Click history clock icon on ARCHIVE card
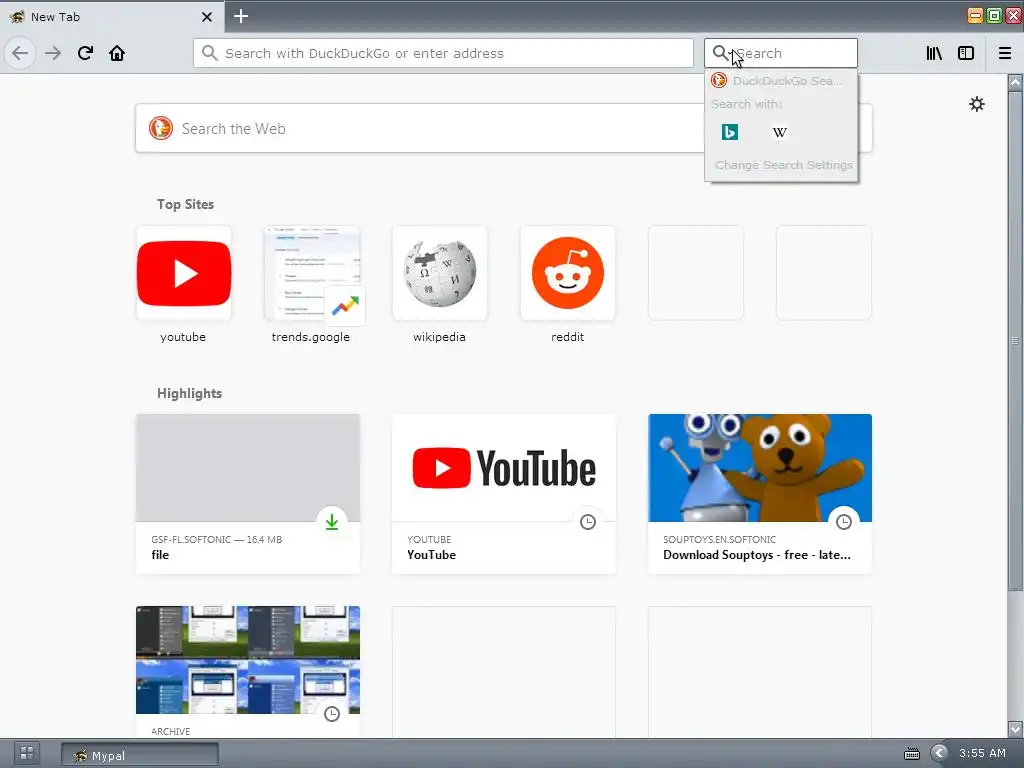The image size is (1024, 768). [x=332, y=714]
